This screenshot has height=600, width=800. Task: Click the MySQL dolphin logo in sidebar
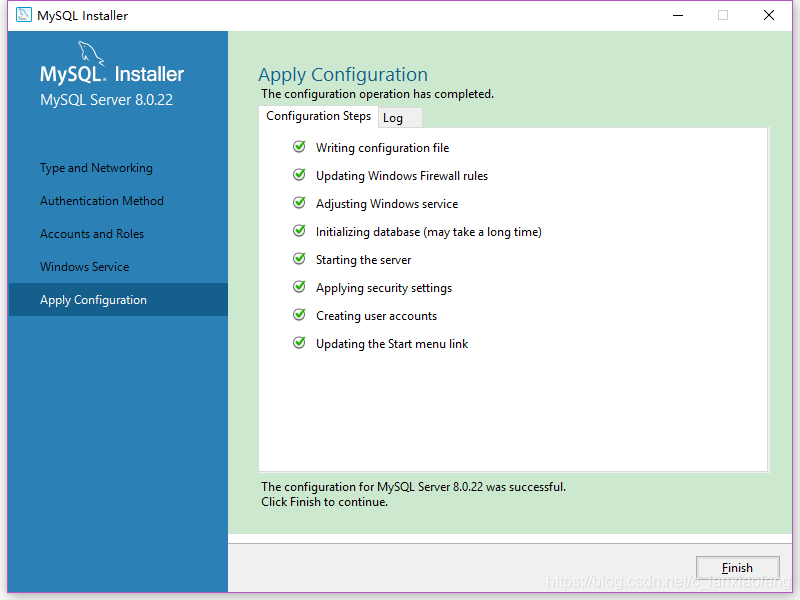point(92,54)
